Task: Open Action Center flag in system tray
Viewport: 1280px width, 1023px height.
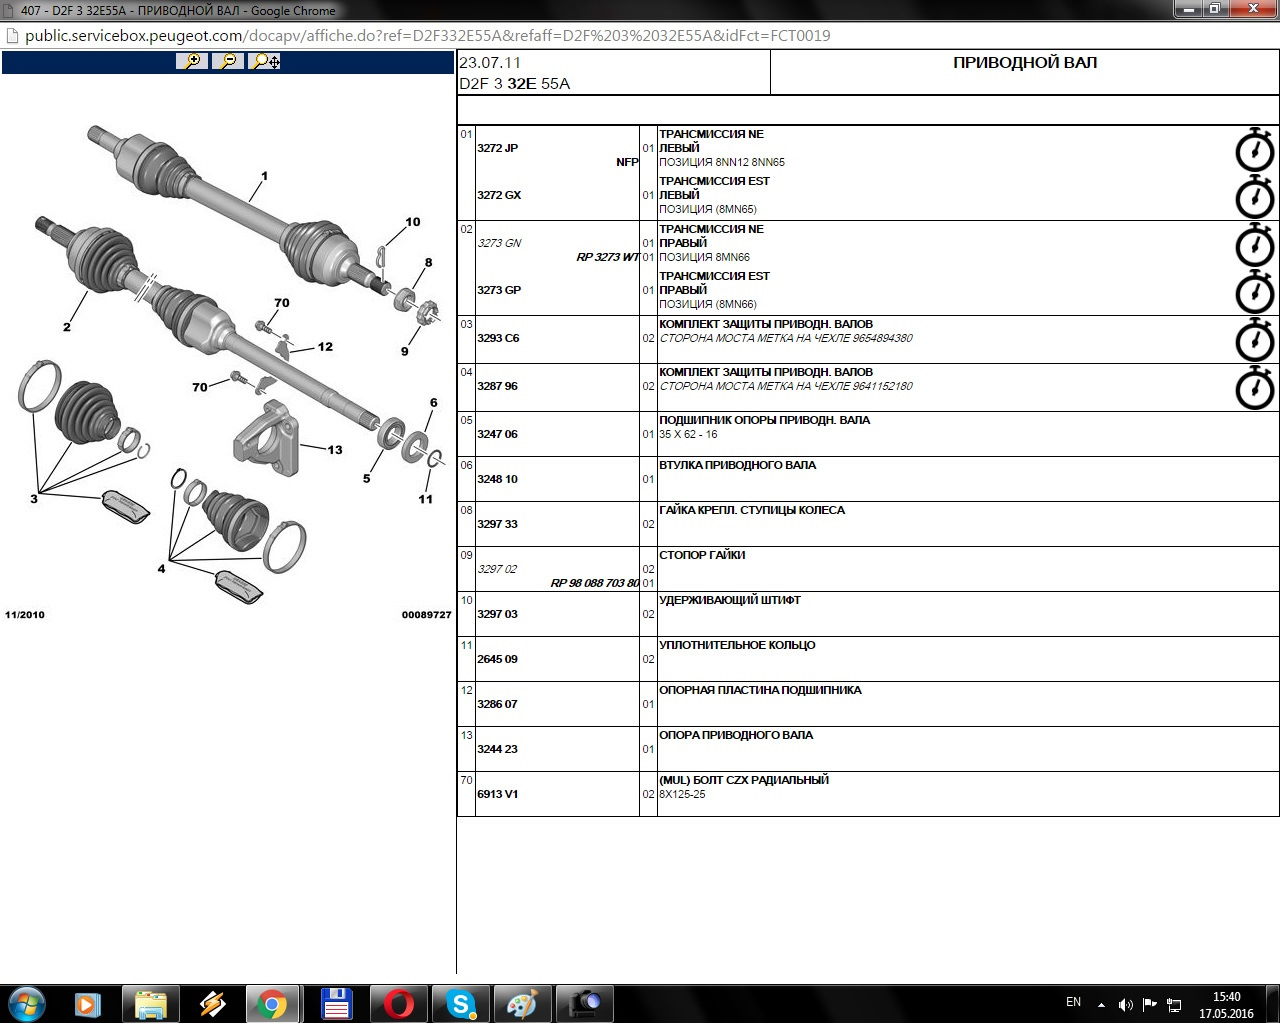Action: [x=1150, y=1005]
